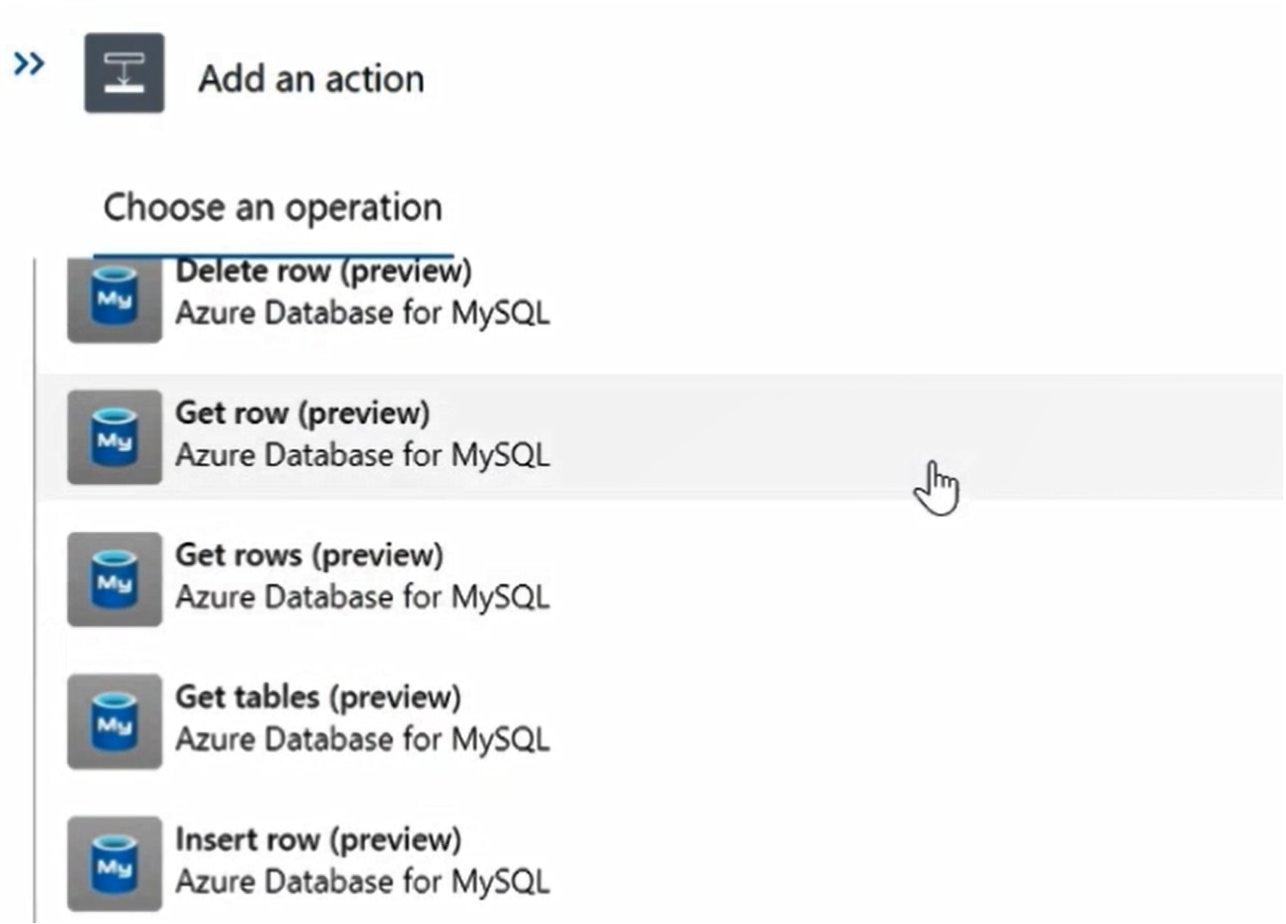1286x924 pixels.
Task: Click the MySQL icon for Delete row
Action: [x=114, y=301]
